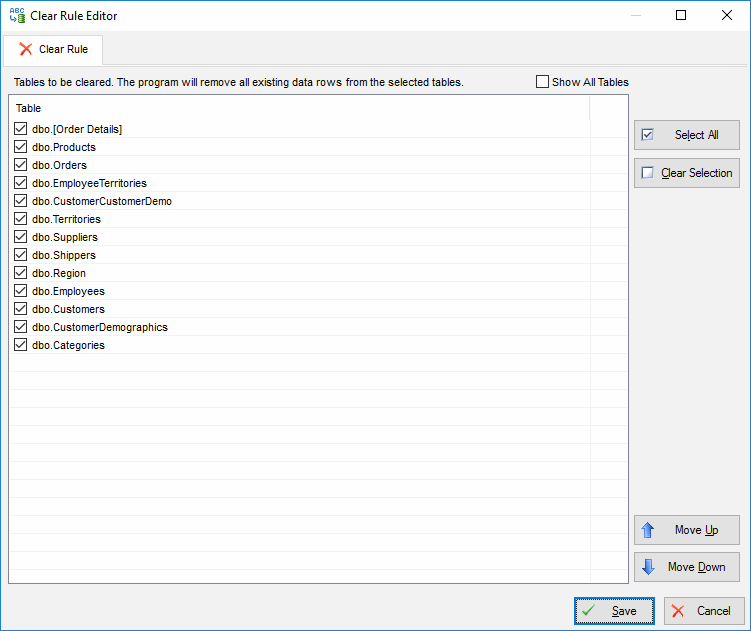Select the dbo.Region row text
This screenshot has width=751, height=631.
(x=59, y=274)
